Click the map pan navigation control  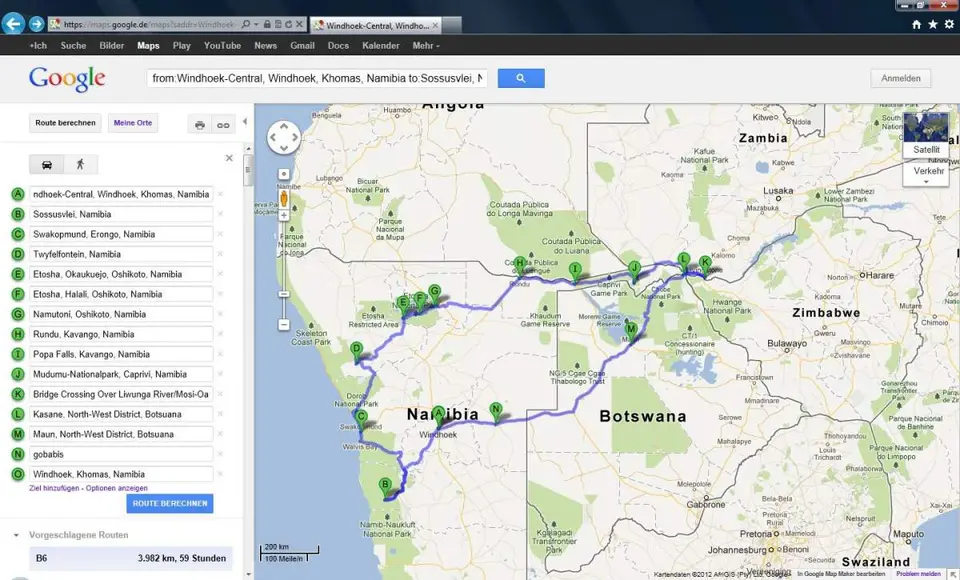point(284,137)
